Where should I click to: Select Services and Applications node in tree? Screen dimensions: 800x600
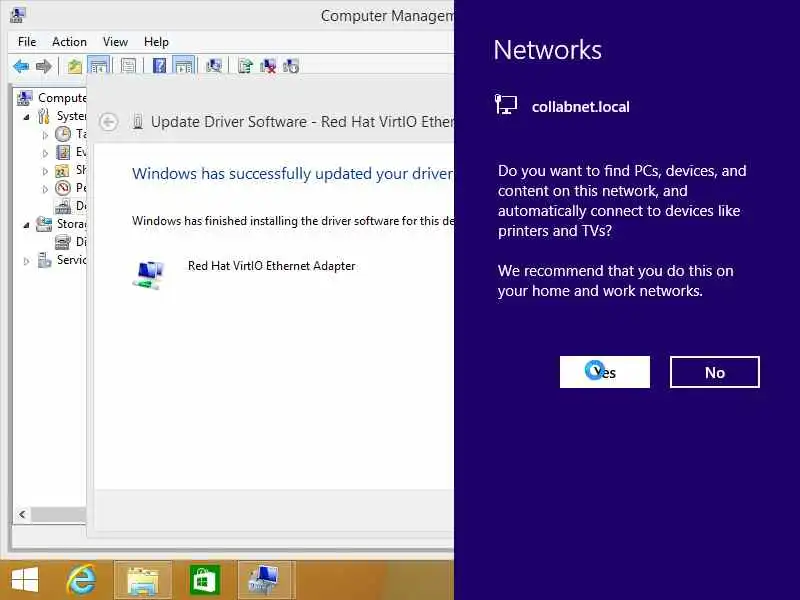pyautogui.click(x=61, y=260)
